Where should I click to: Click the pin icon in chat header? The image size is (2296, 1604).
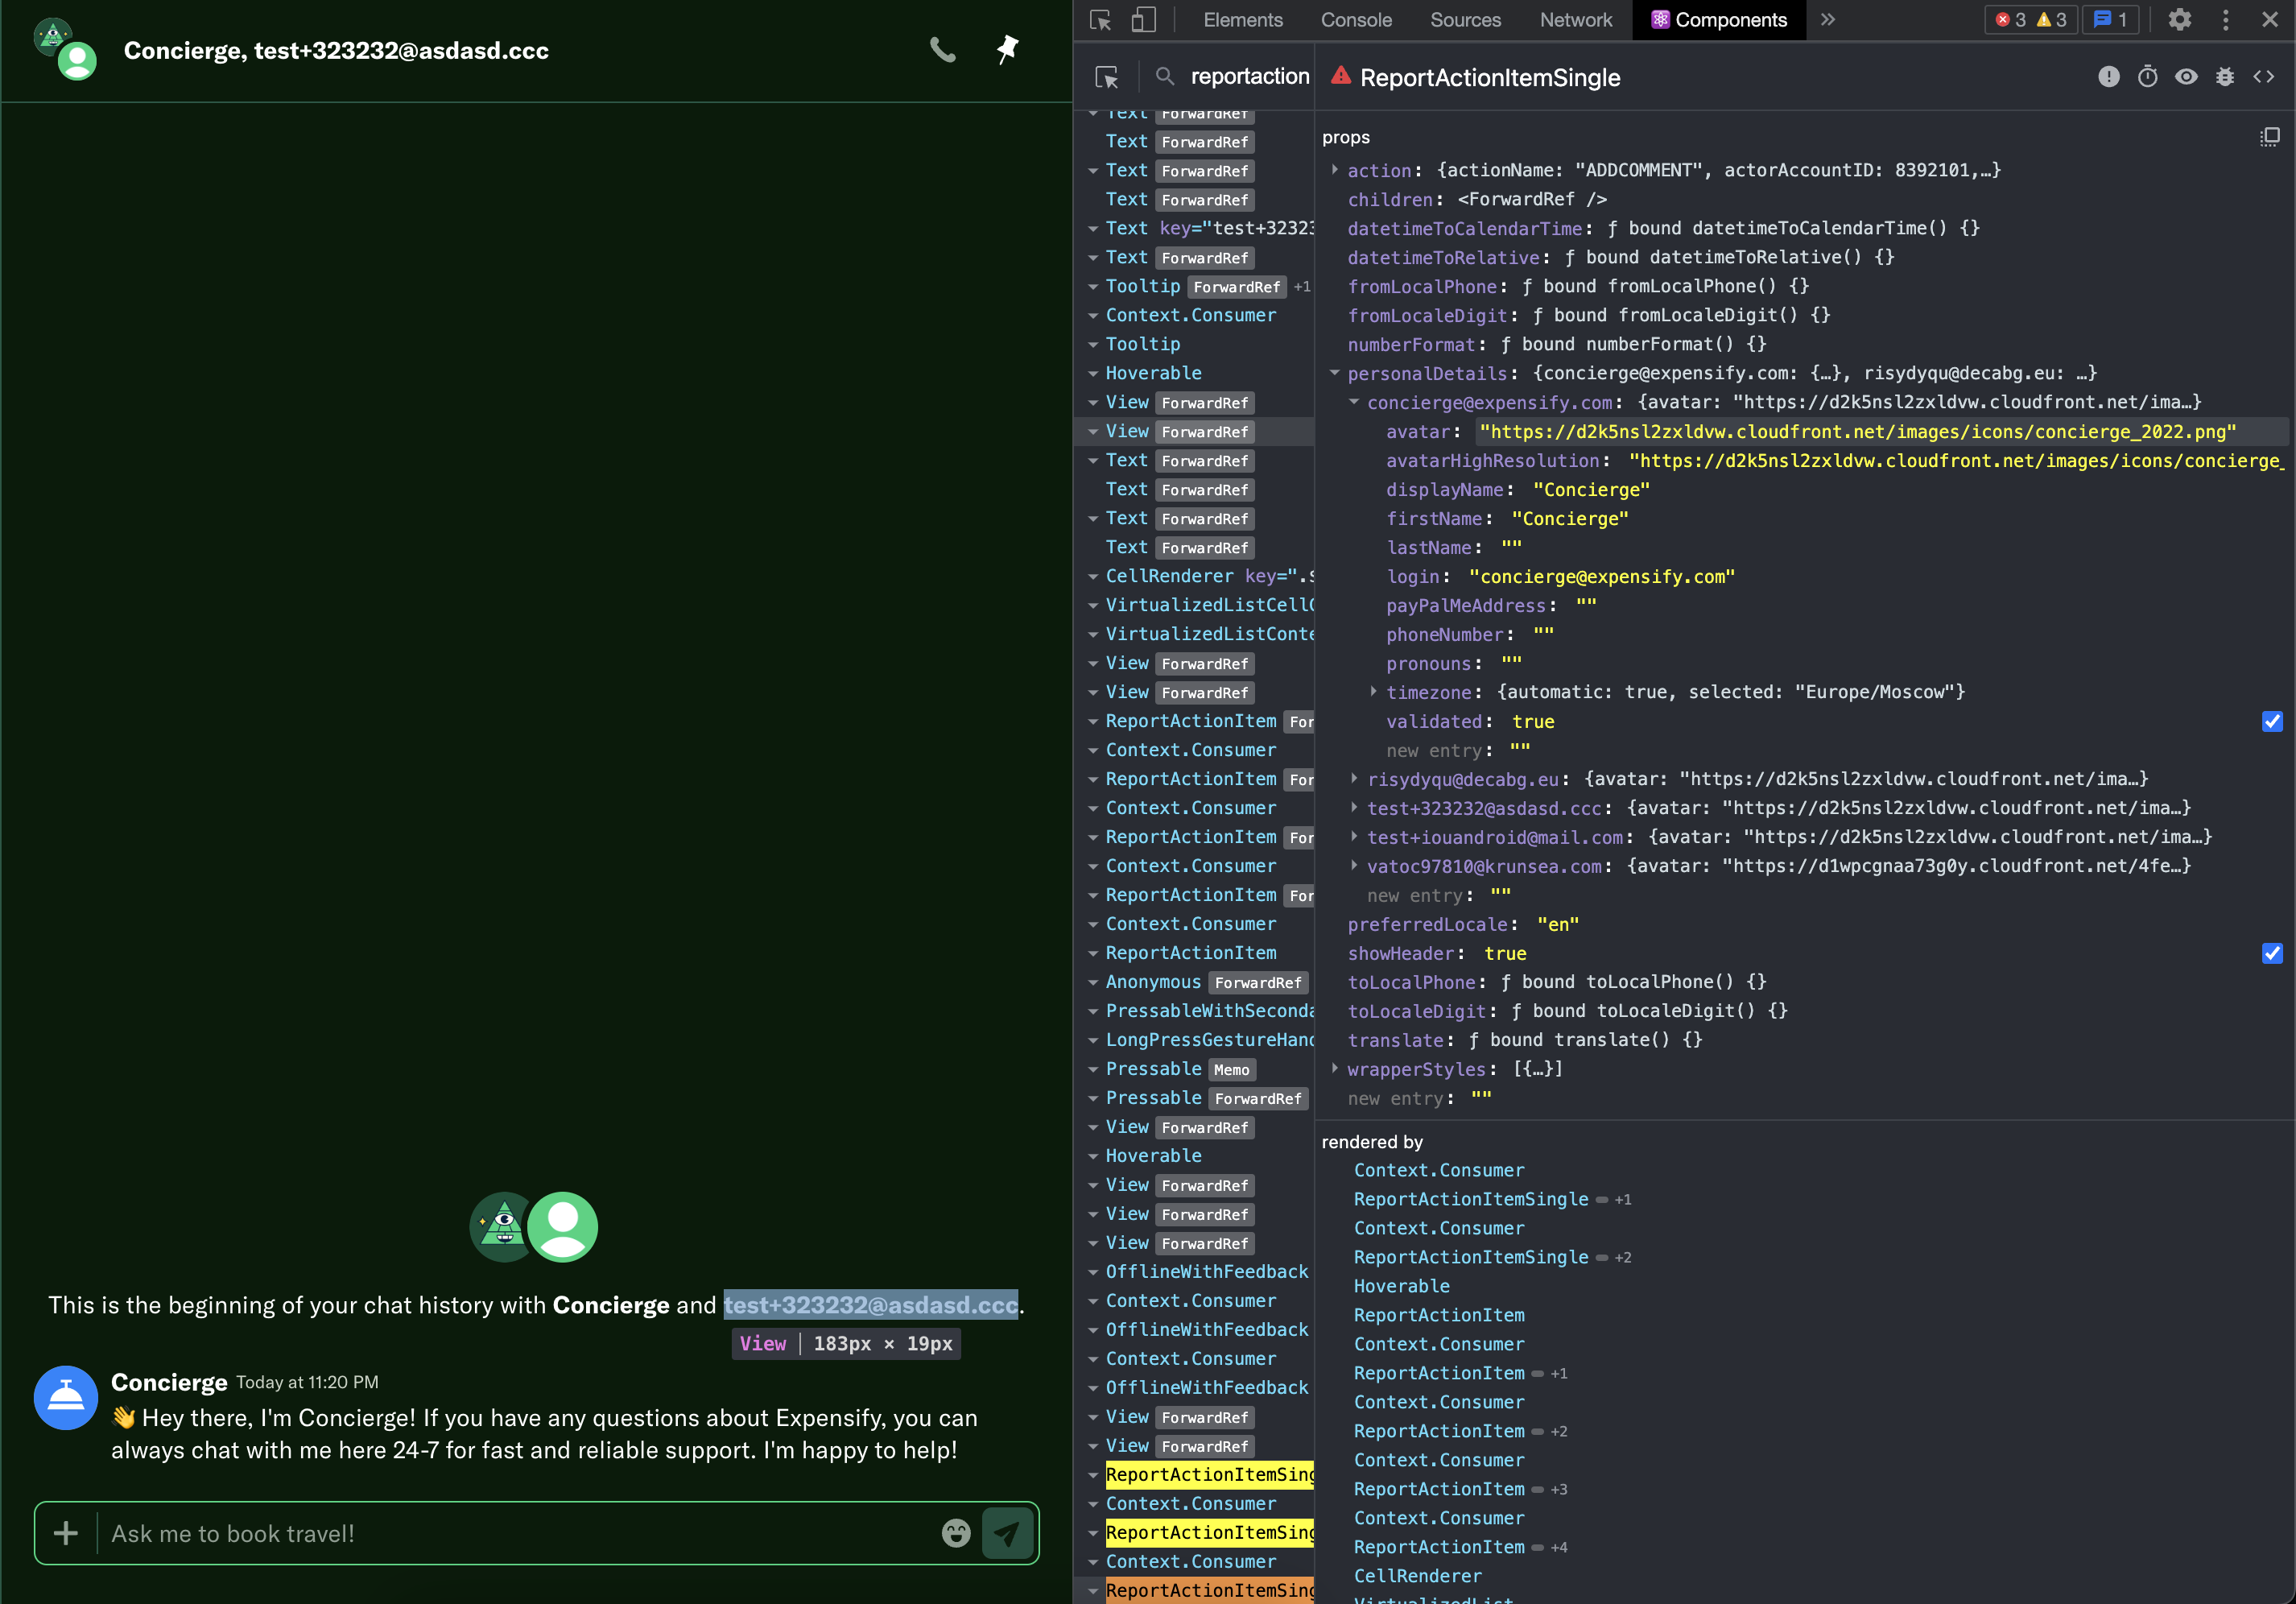(x=1007, y=50)
